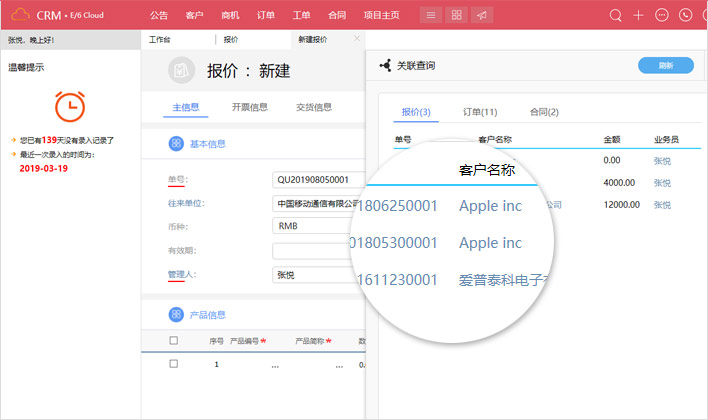The width and height of the screenshot is (708, 420).
Task: Click the list view icon in top bar
Action: (430, 15)
